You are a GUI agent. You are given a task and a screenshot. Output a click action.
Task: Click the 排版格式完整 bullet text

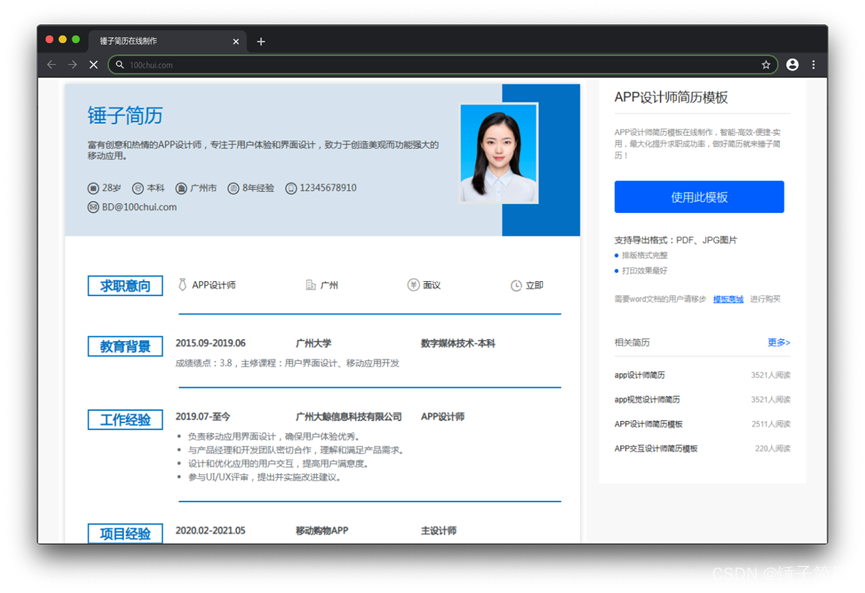pos(644,255)
